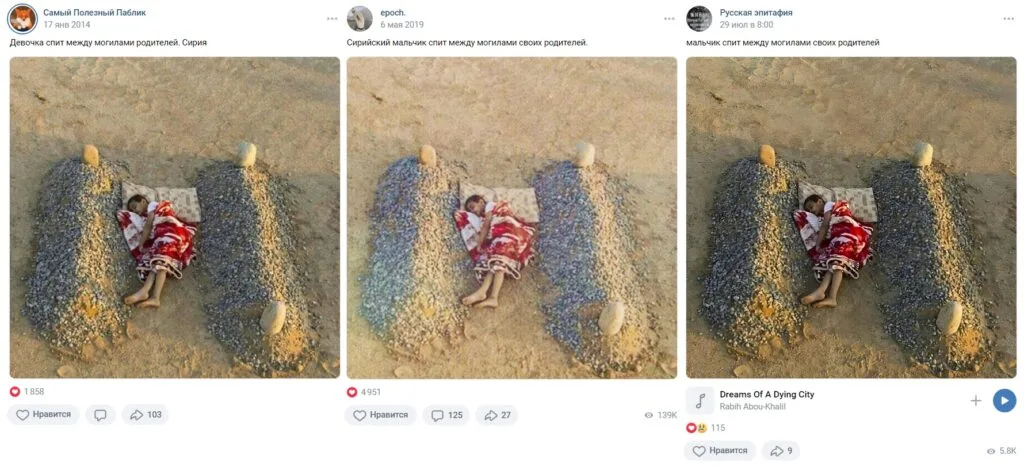Expand options menu of the Самый Полезный Паблик post
Screen dimensions: 1024x467
[330, 18]
